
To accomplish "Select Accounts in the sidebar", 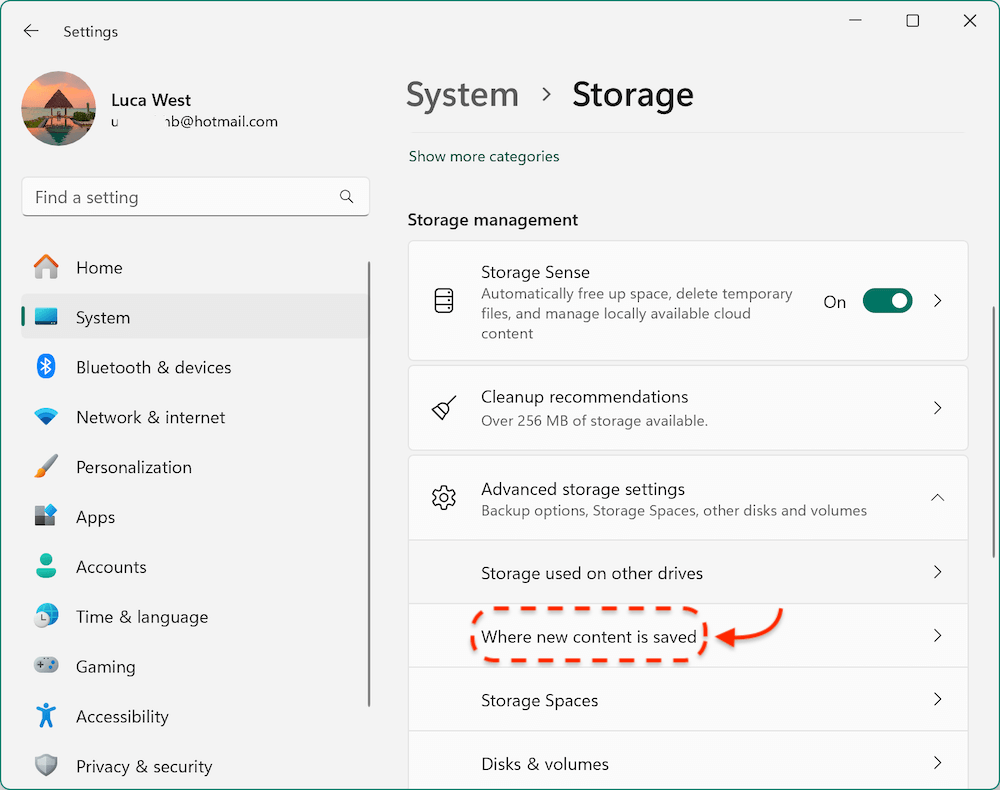I will [111, 567].
